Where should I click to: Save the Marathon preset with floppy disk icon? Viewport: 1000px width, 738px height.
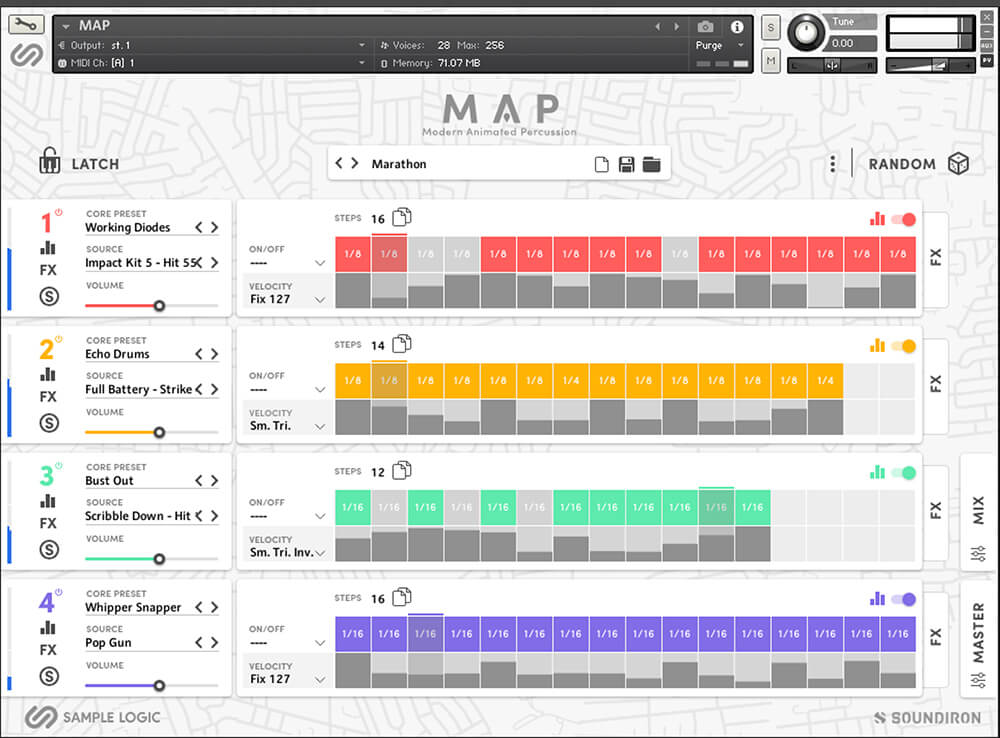point(627,165)
